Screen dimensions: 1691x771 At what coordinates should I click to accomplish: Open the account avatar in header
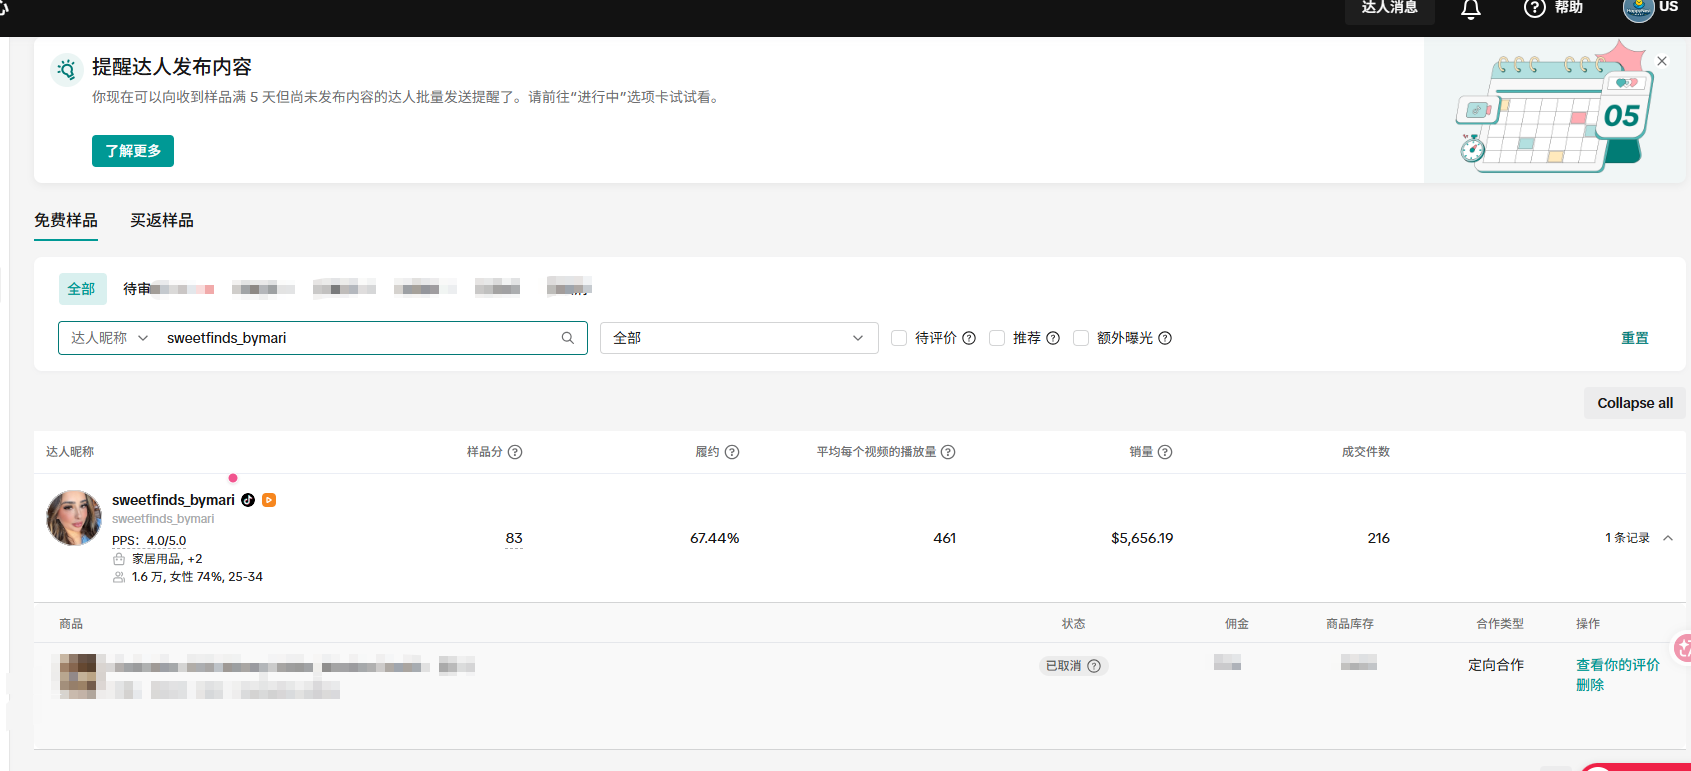(1638, 10)
